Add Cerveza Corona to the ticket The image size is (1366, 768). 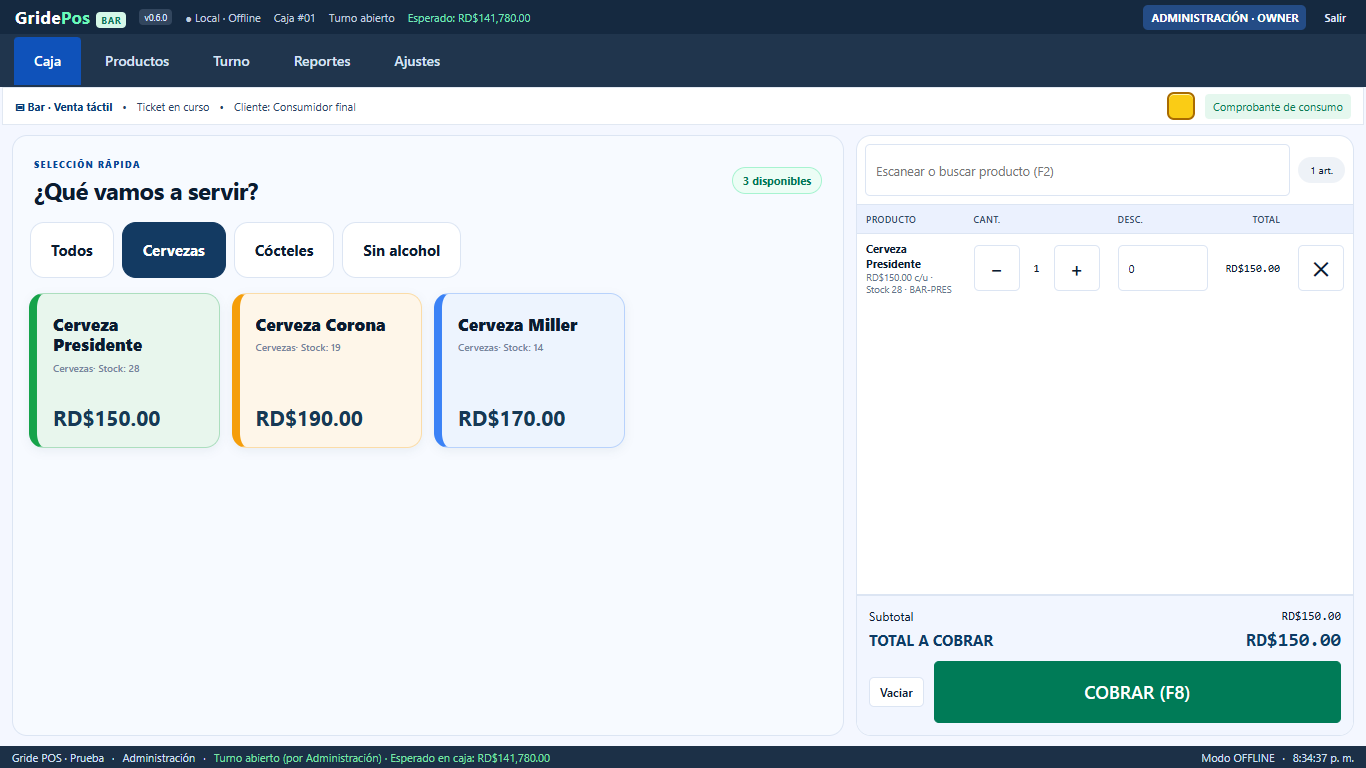click(327, 370)
